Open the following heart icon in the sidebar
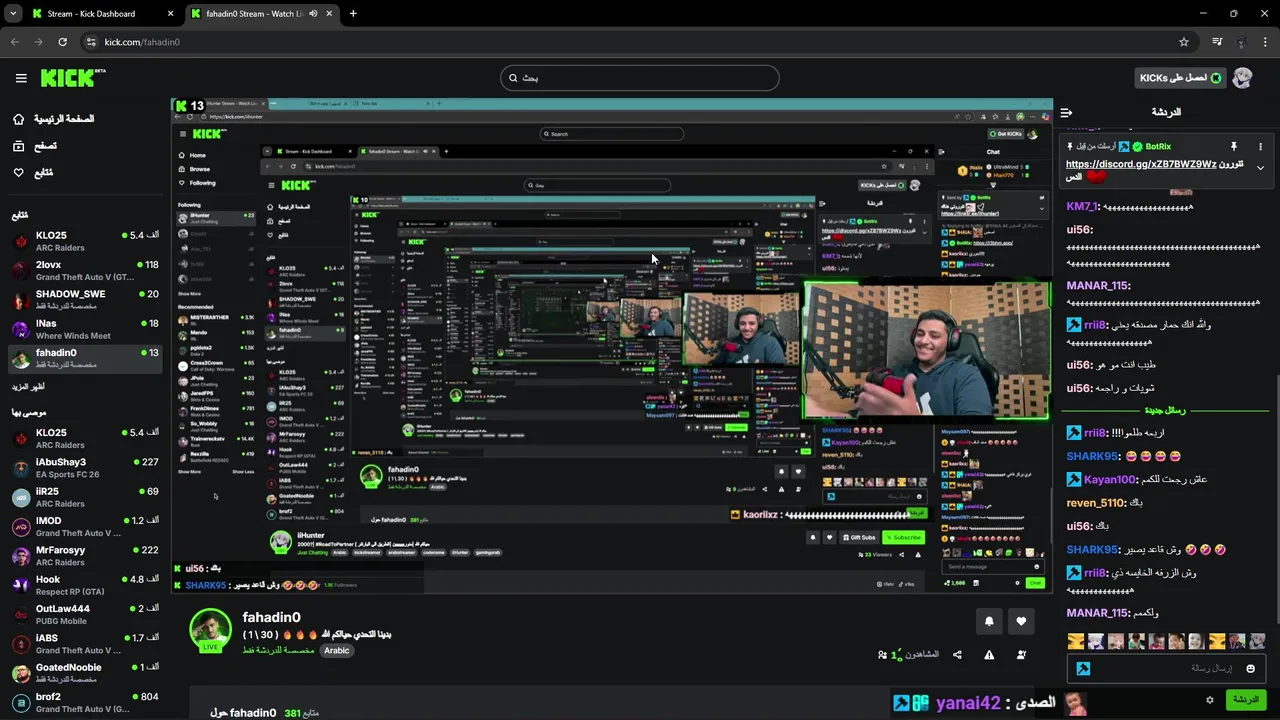The width and height of the screenshot is (1280, 720). pos(18,173)
